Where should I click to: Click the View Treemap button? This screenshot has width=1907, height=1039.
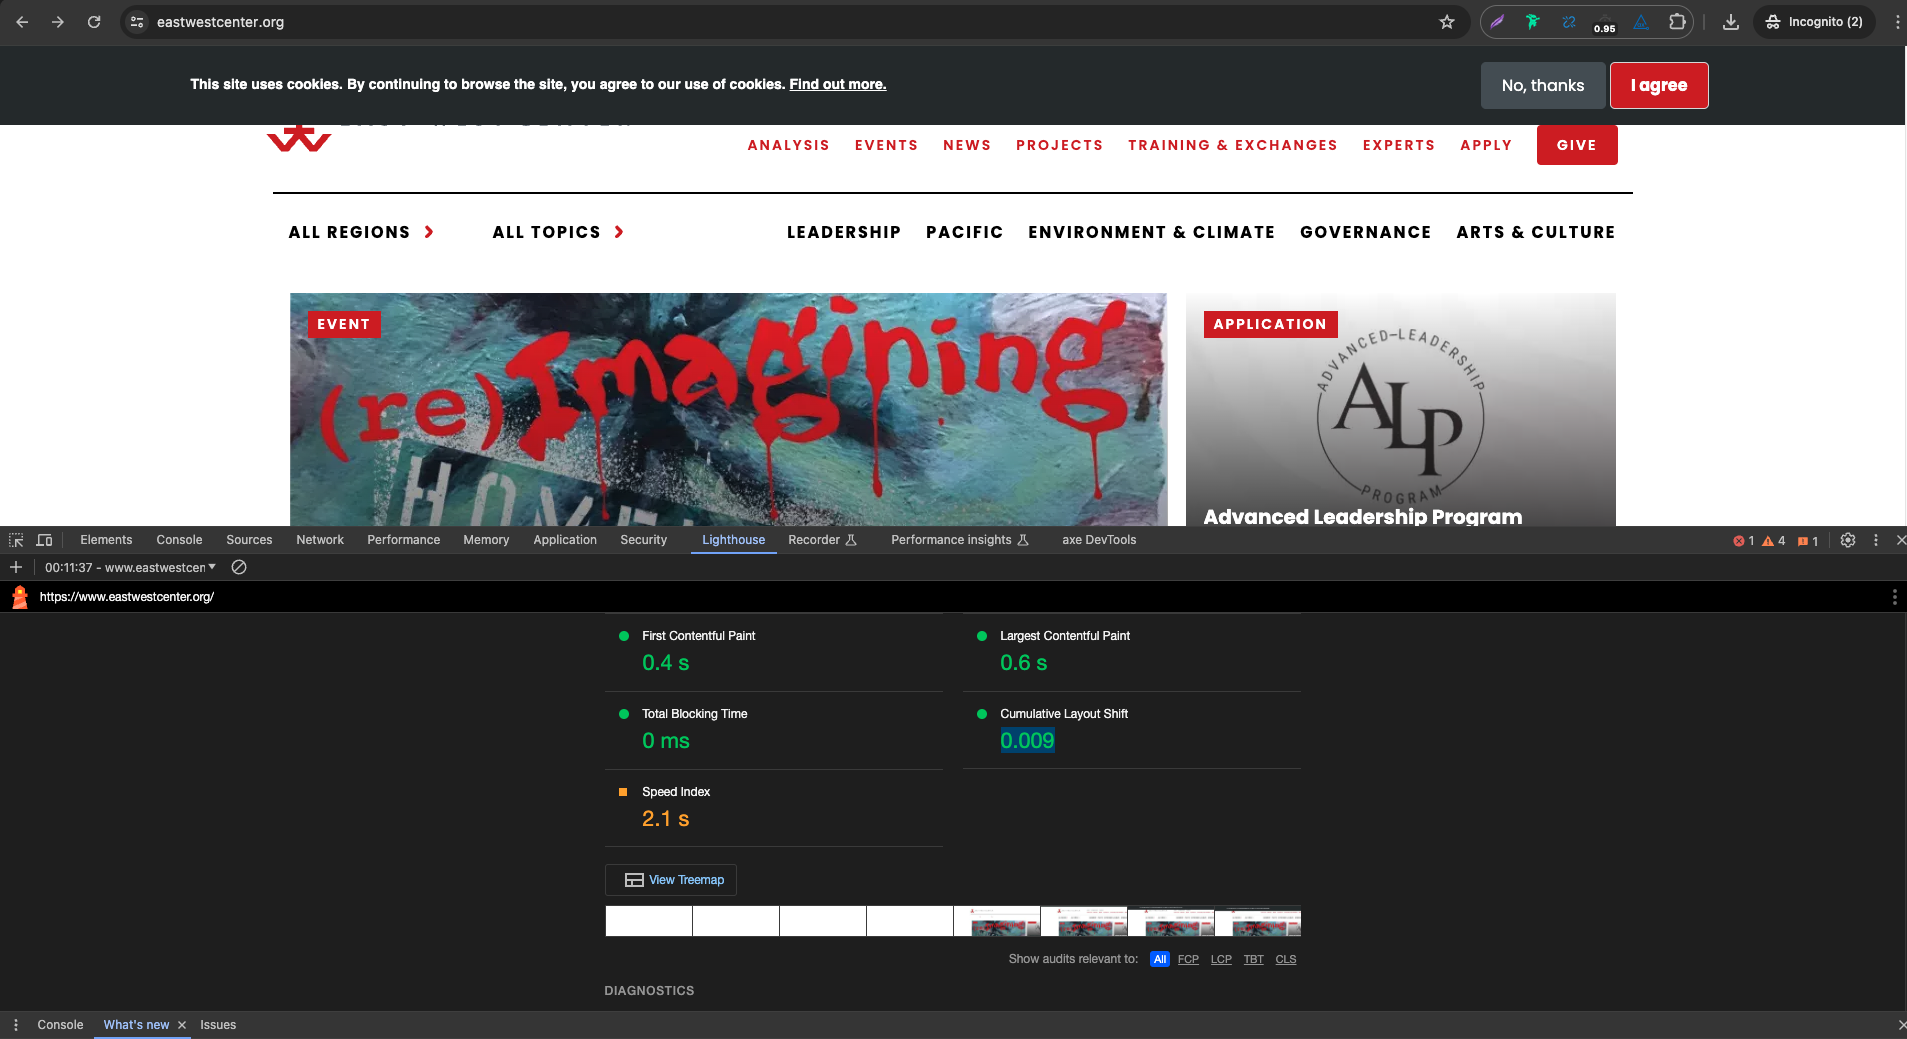click(x=671, y=880)
